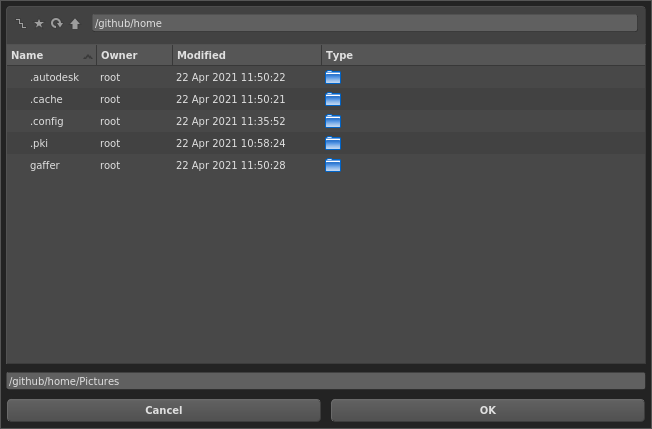Click the date 22 Apr 2021 11:50:22
This screenshot has width=652, height=429.
click(231, 77)
